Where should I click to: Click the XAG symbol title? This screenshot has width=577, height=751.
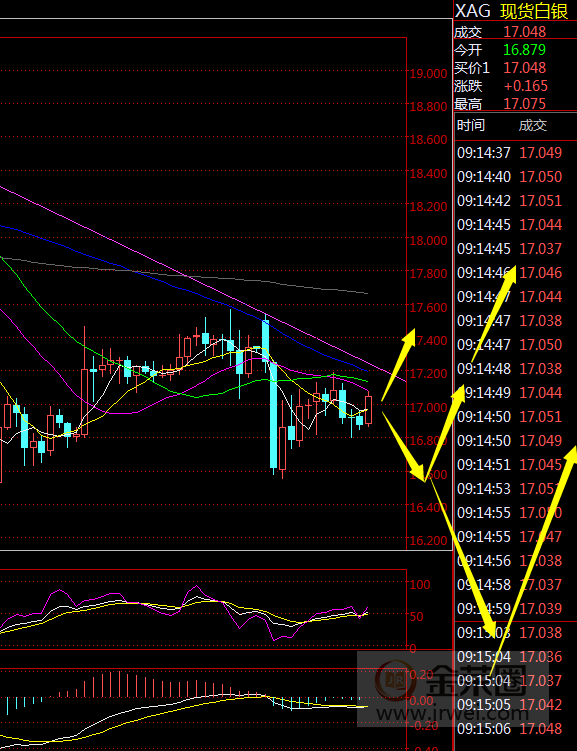(x=473, y=11)
